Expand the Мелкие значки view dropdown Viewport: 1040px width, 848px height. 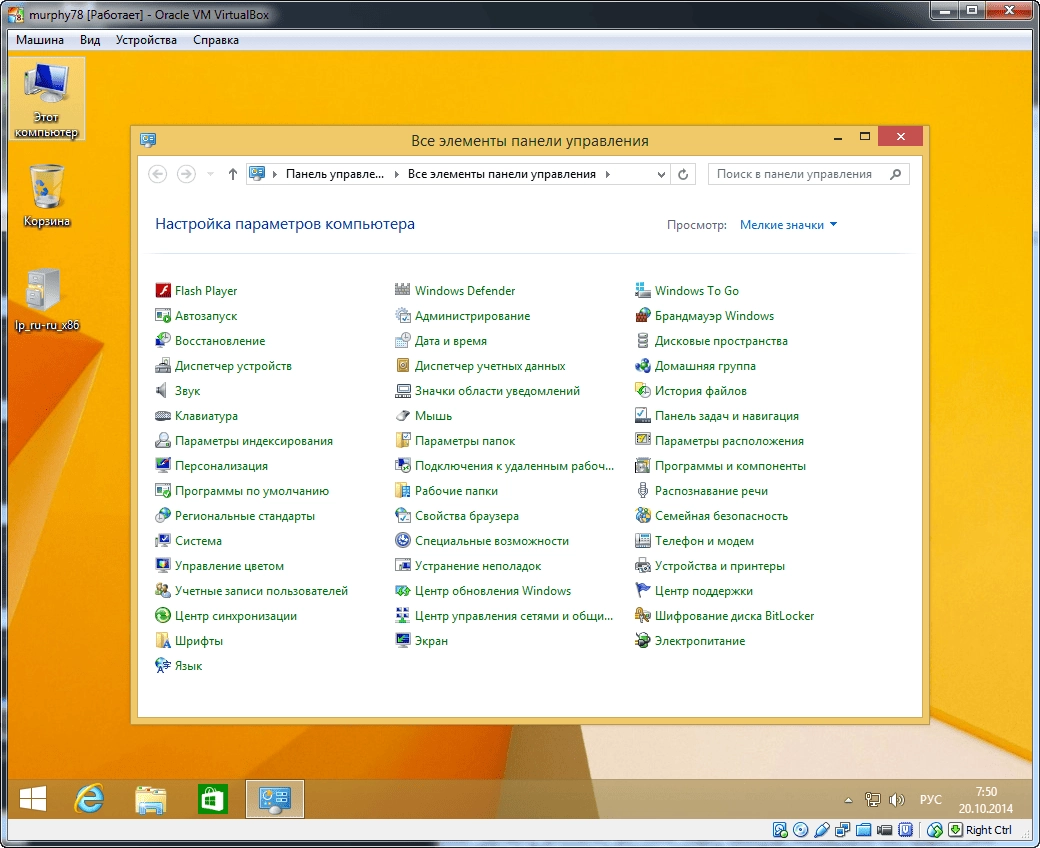788,225
